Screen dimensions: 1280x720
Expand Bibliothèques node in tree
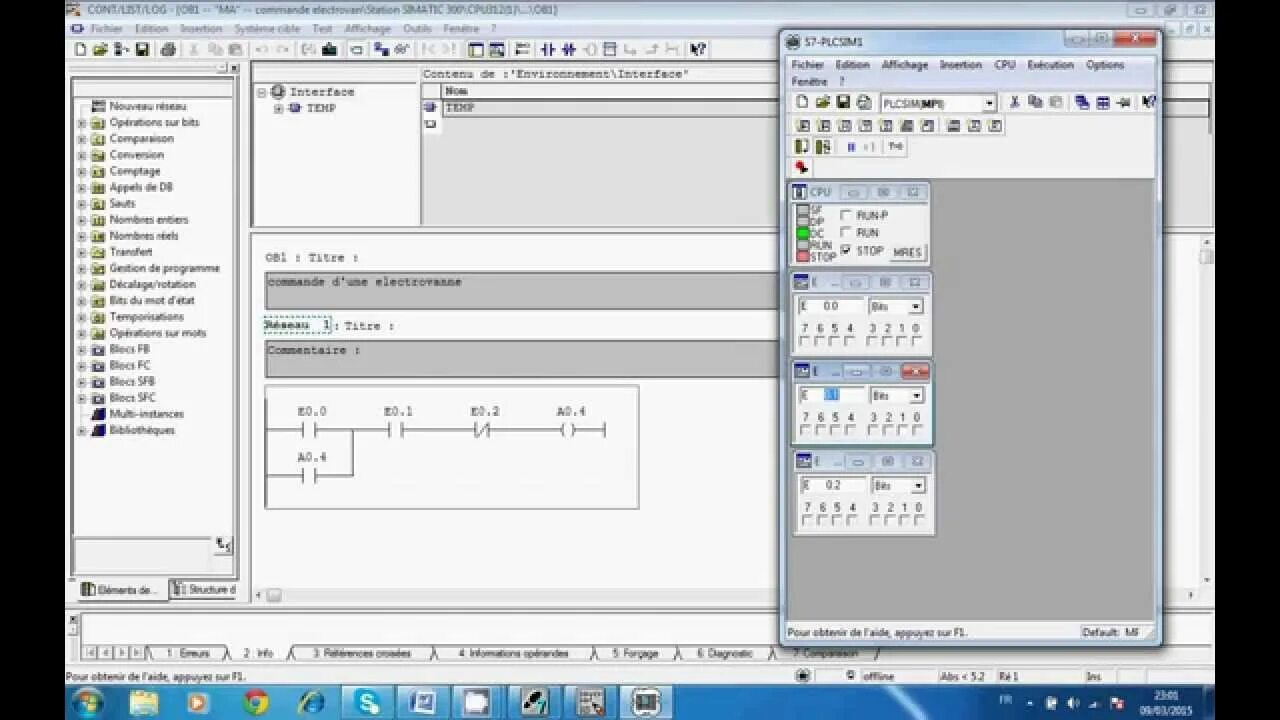(x=82, y=431)
